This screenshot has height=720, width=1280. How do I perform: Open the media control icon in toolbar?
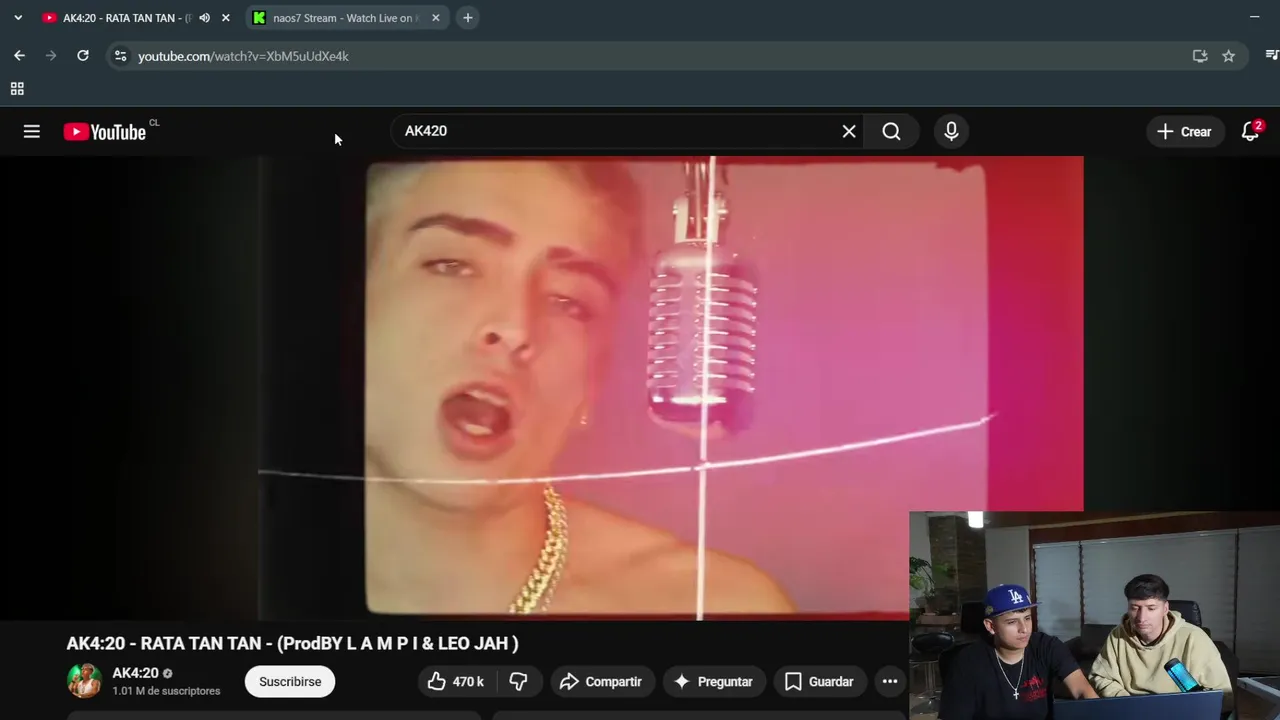[x=1271, y=56]
